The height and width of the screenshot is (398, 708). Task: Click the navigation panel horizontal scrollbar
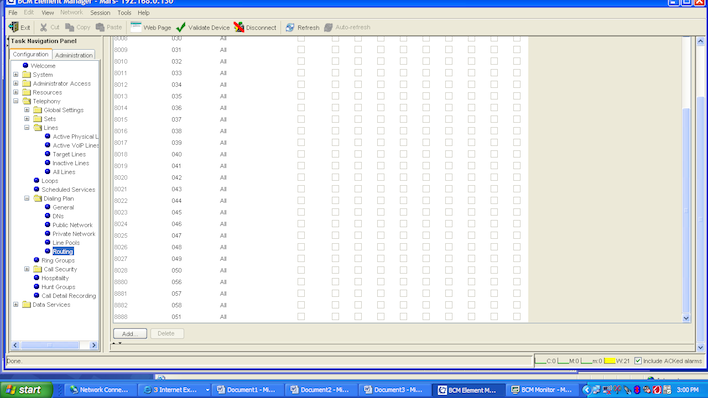tap(54, 345)
